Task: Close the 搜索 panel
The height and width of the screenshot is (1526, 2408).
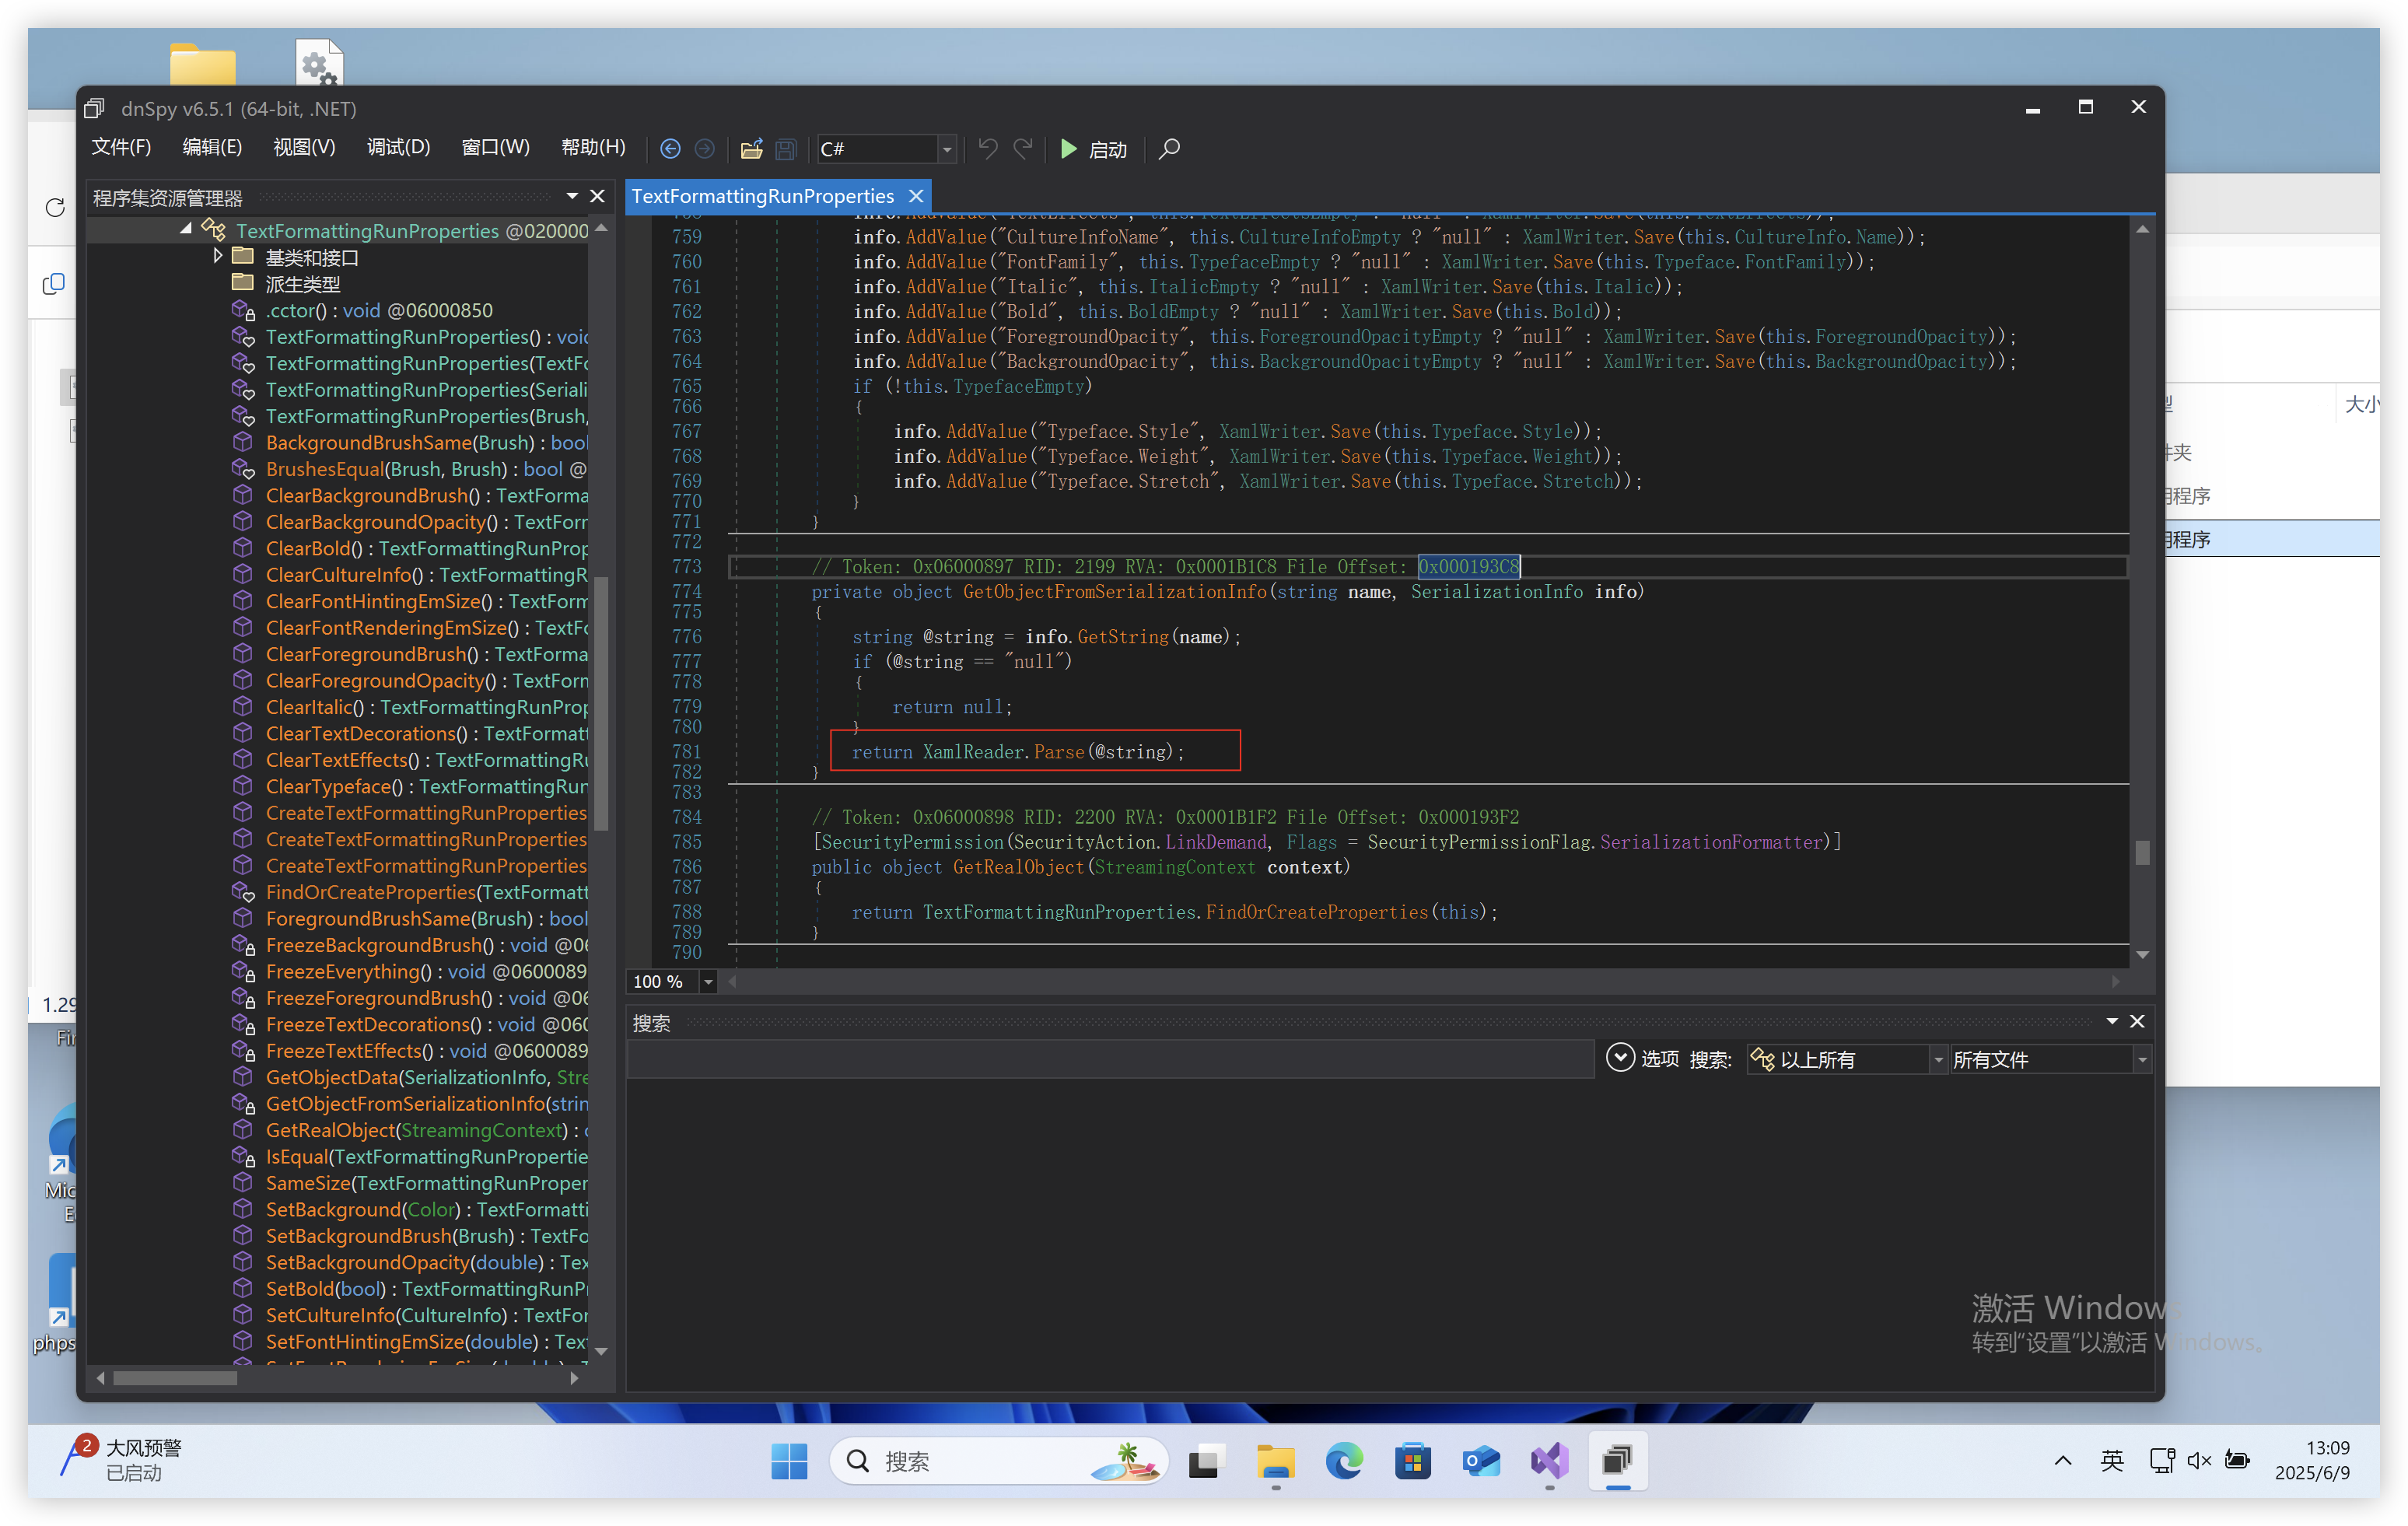Action: [2137, 1021]
